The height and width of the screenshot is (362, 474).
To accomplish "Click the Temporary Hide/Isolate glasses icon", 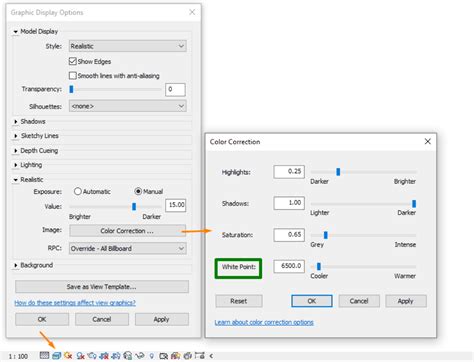I will [140, 356].
